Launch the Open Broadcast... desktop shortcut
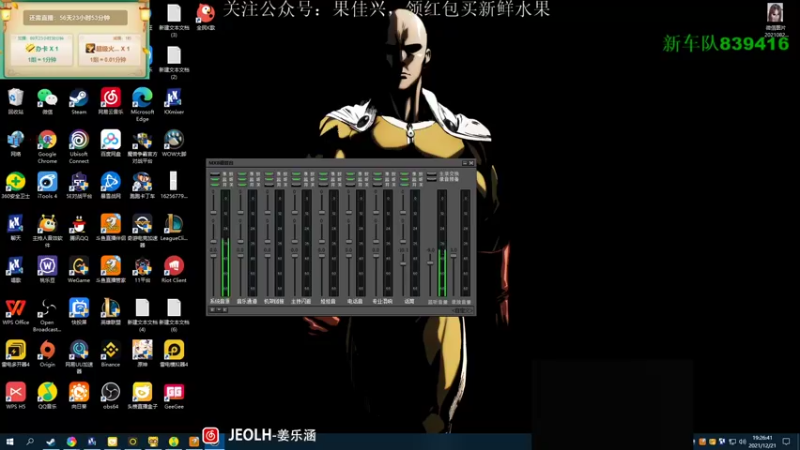The width and height of the screenshot is (800, 450). pos(47,315)
